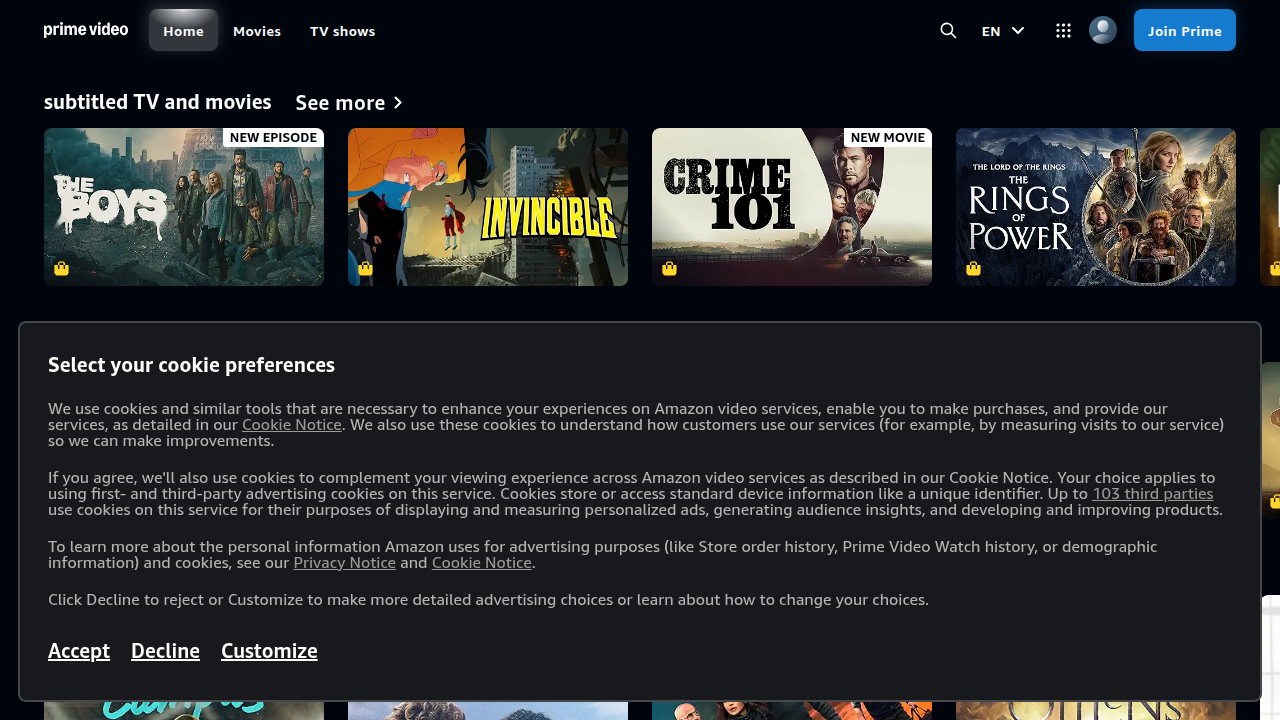Image resolution: width=1280 pixels, height=720 pixels.
Task: Click 'Select your cookie preferences' heading
Action: pos(191,365)
